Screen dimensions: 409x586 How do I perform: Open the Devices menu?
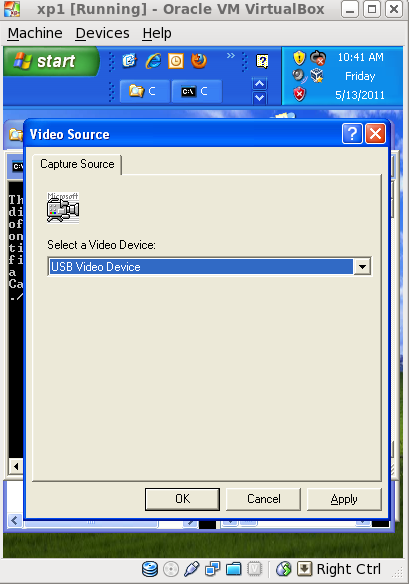tap(102, 33)
